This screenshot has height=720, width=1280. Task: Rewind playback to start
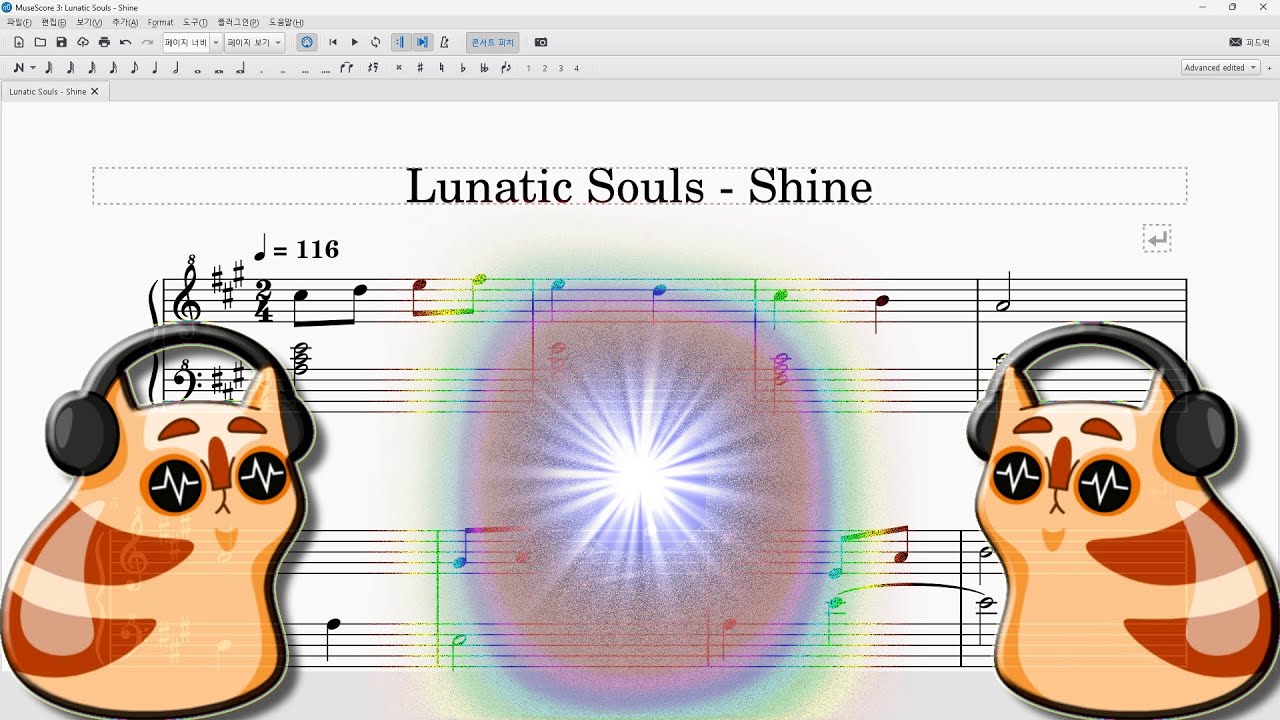click(x=333, y=42)
